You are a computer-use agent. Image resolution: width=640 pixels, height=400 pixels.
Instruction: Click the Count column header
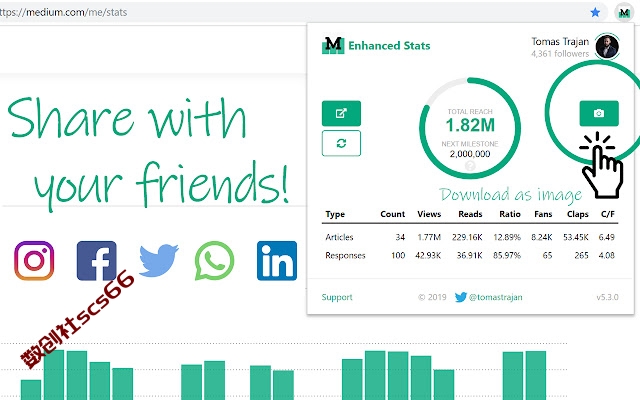pyautogui.click(x=393, y=214)
